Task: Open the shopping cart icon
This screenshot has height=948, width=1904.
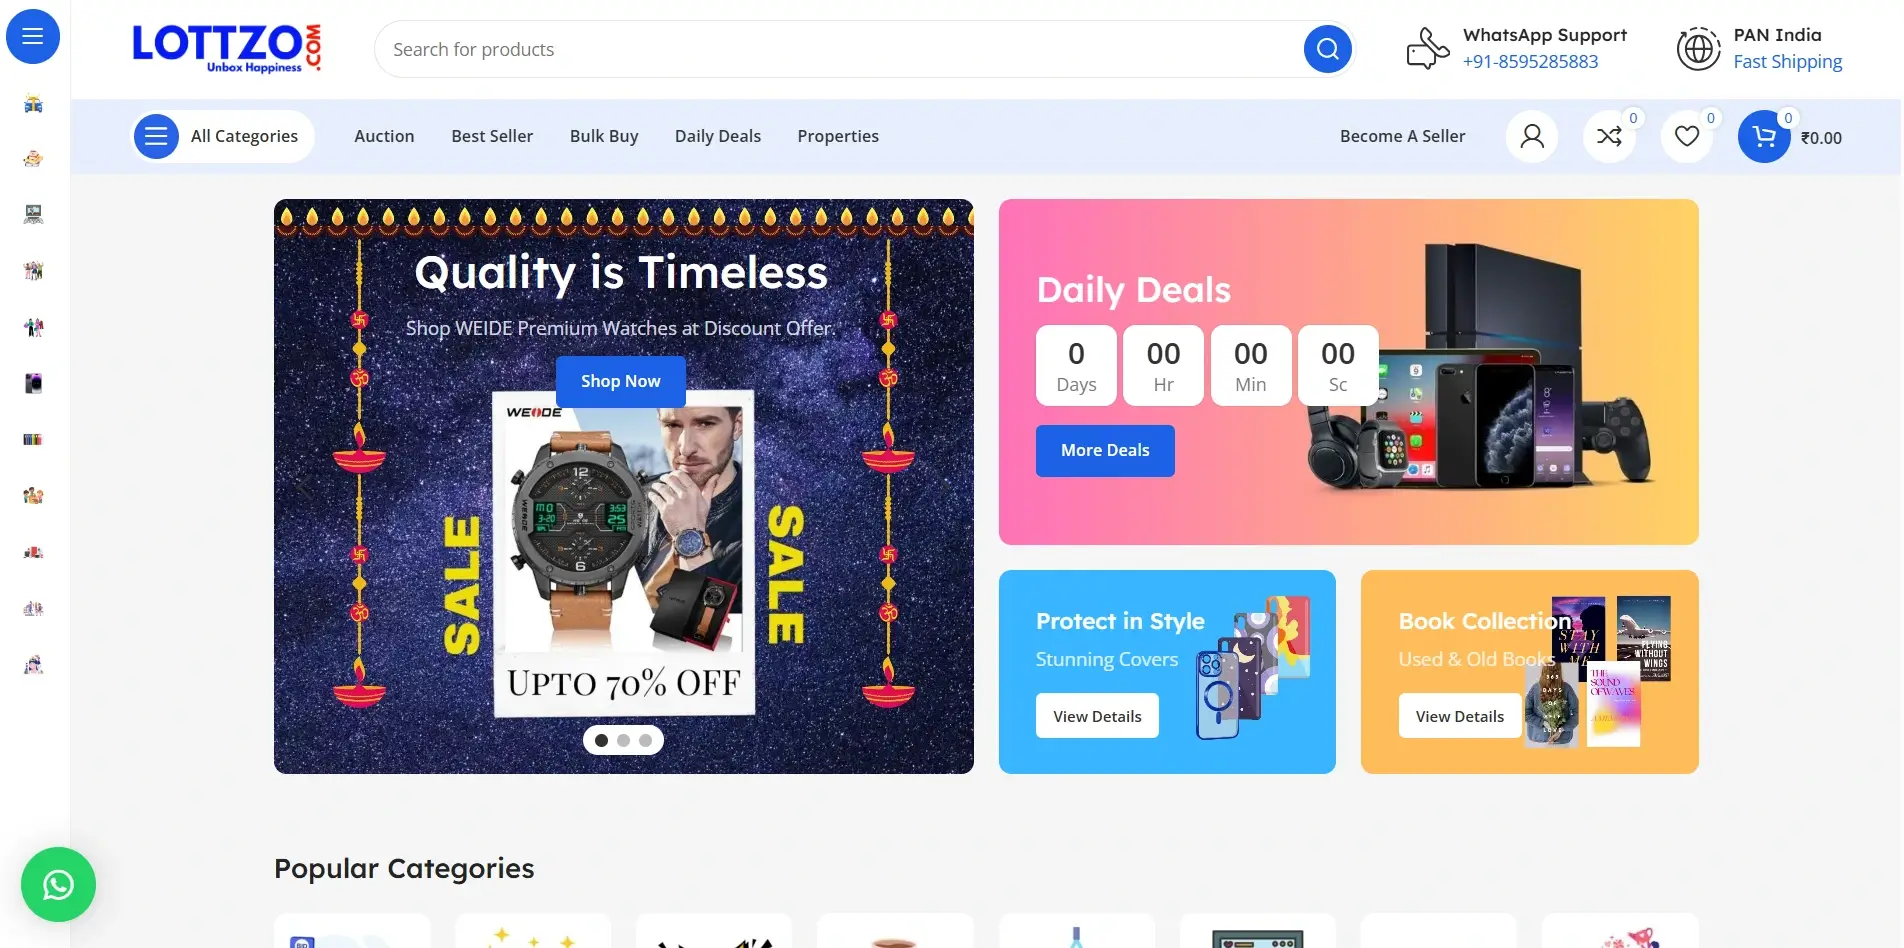Action: (x=1764, y=136)
